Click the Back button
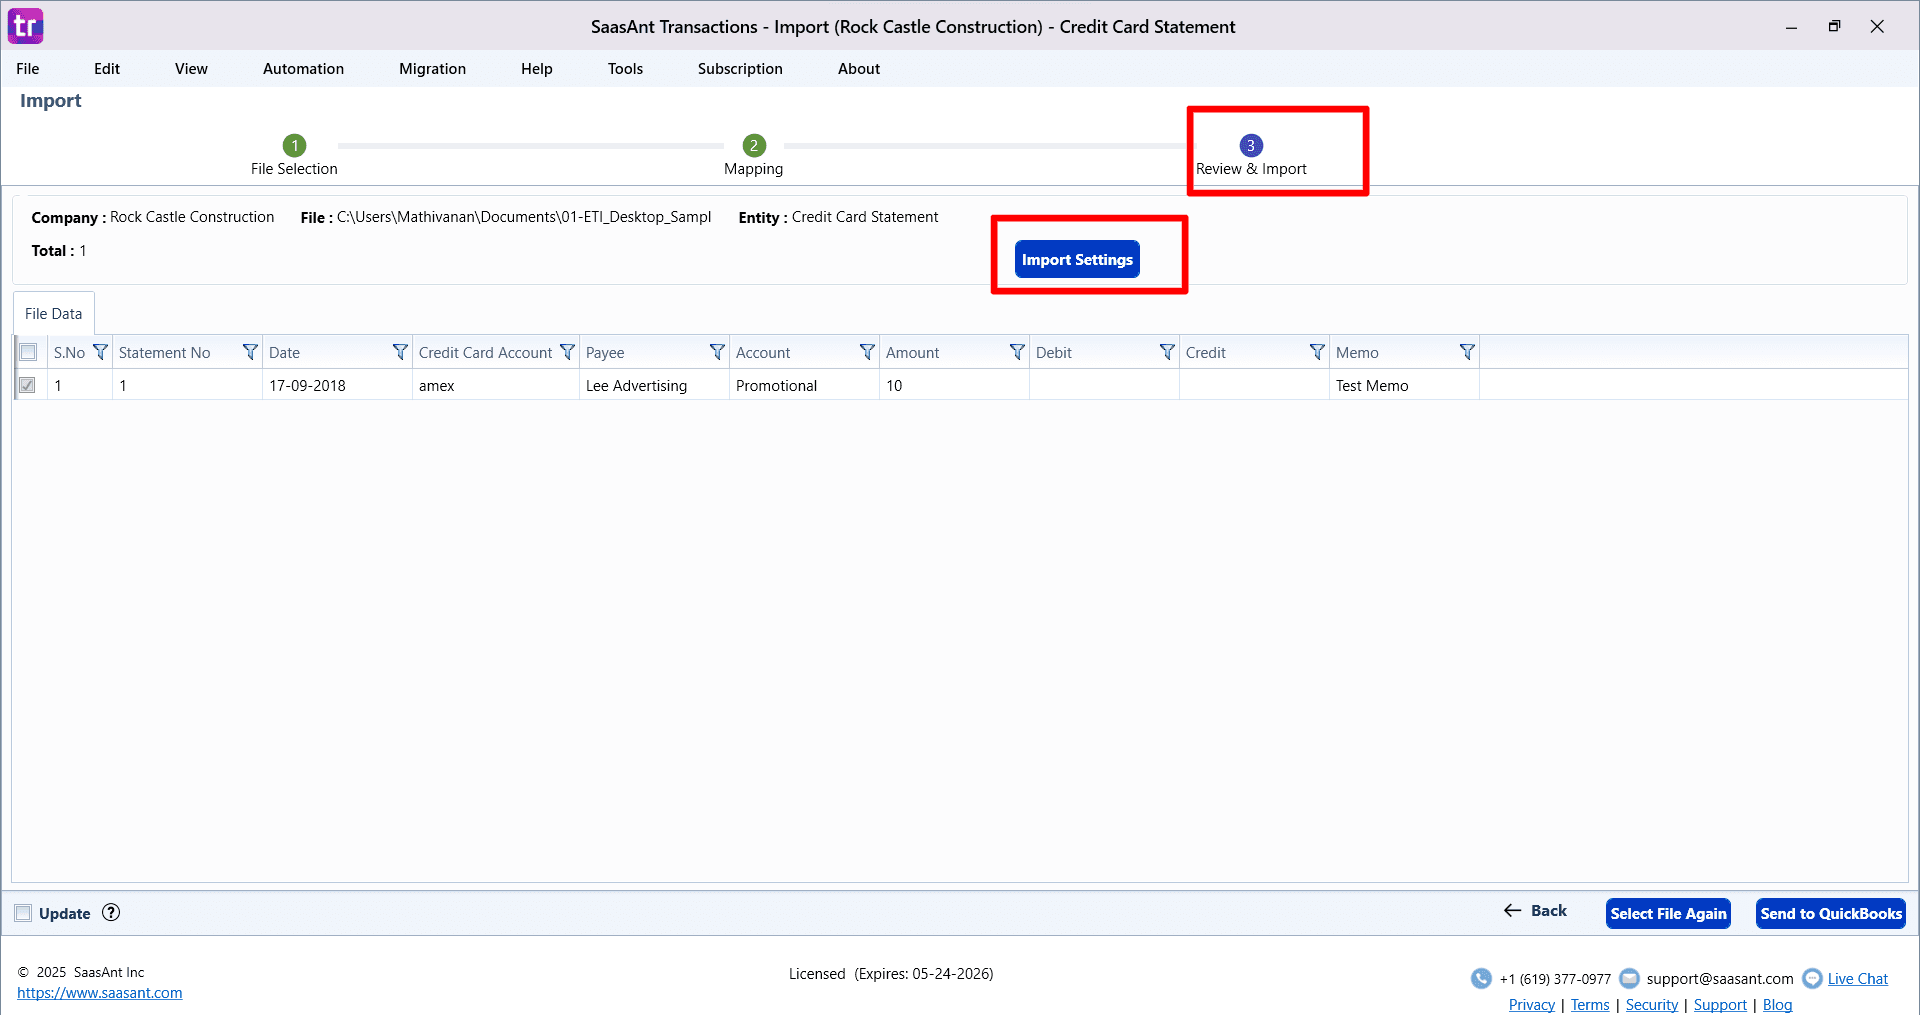1920x1015 pixels. (x=1536, y=910)
